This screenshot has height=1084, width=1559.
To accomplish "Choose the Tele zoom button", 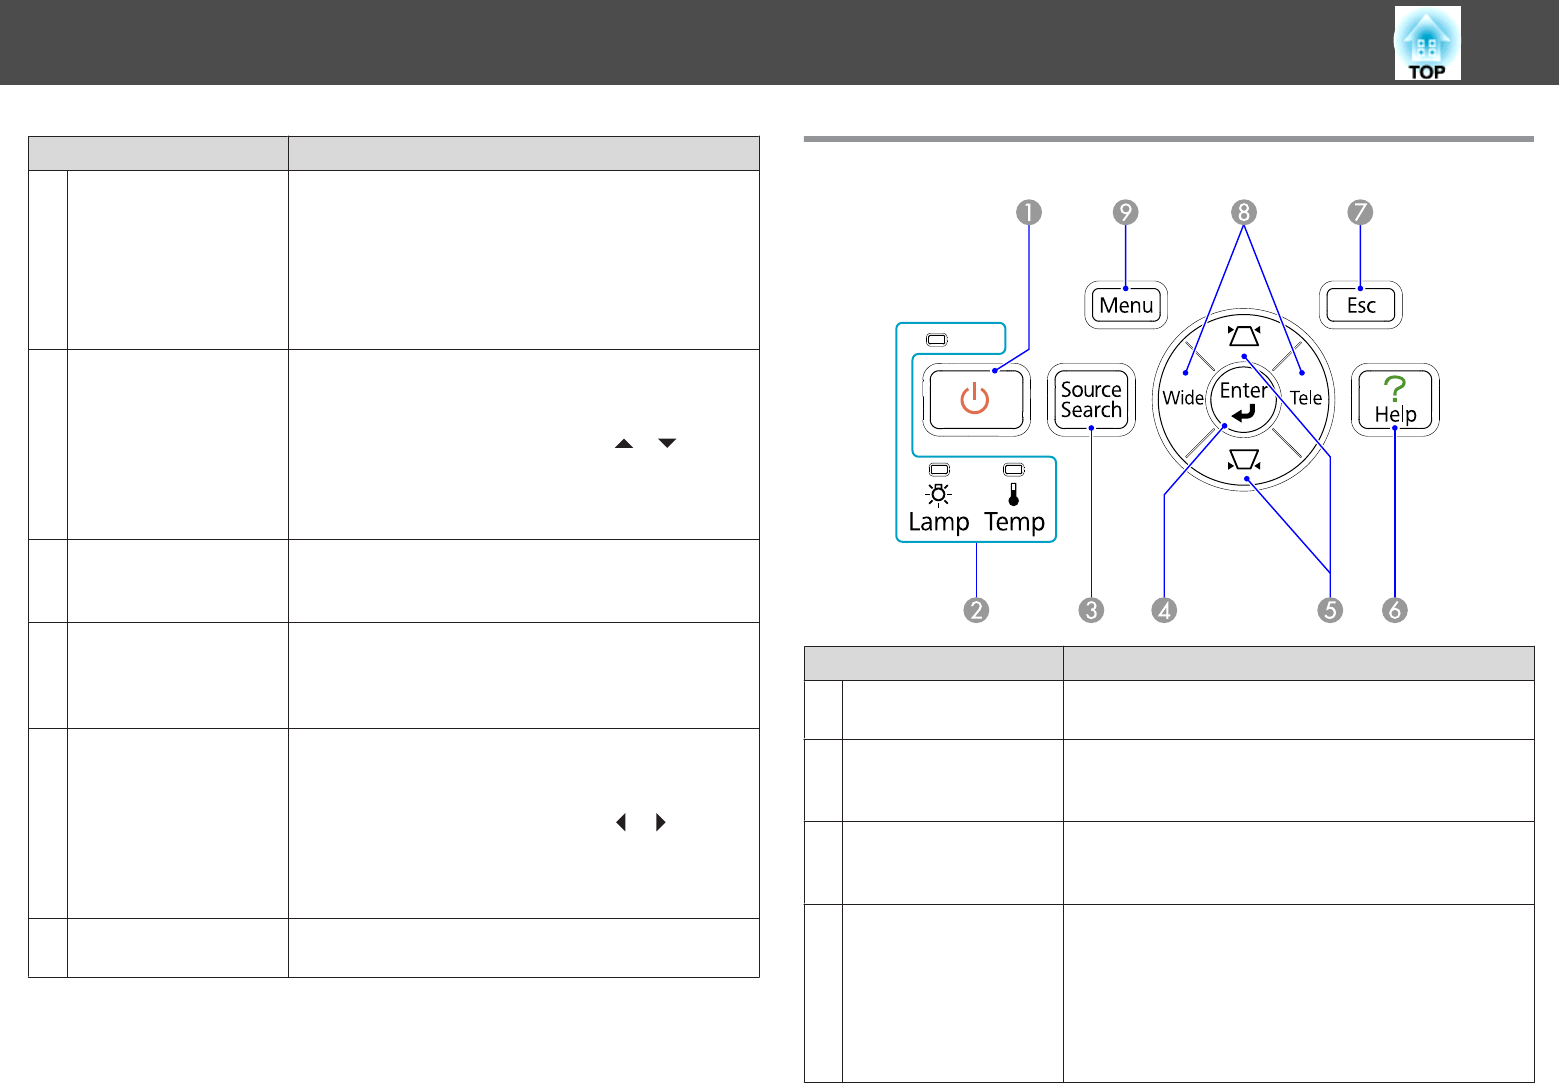I will (1306, 398).
